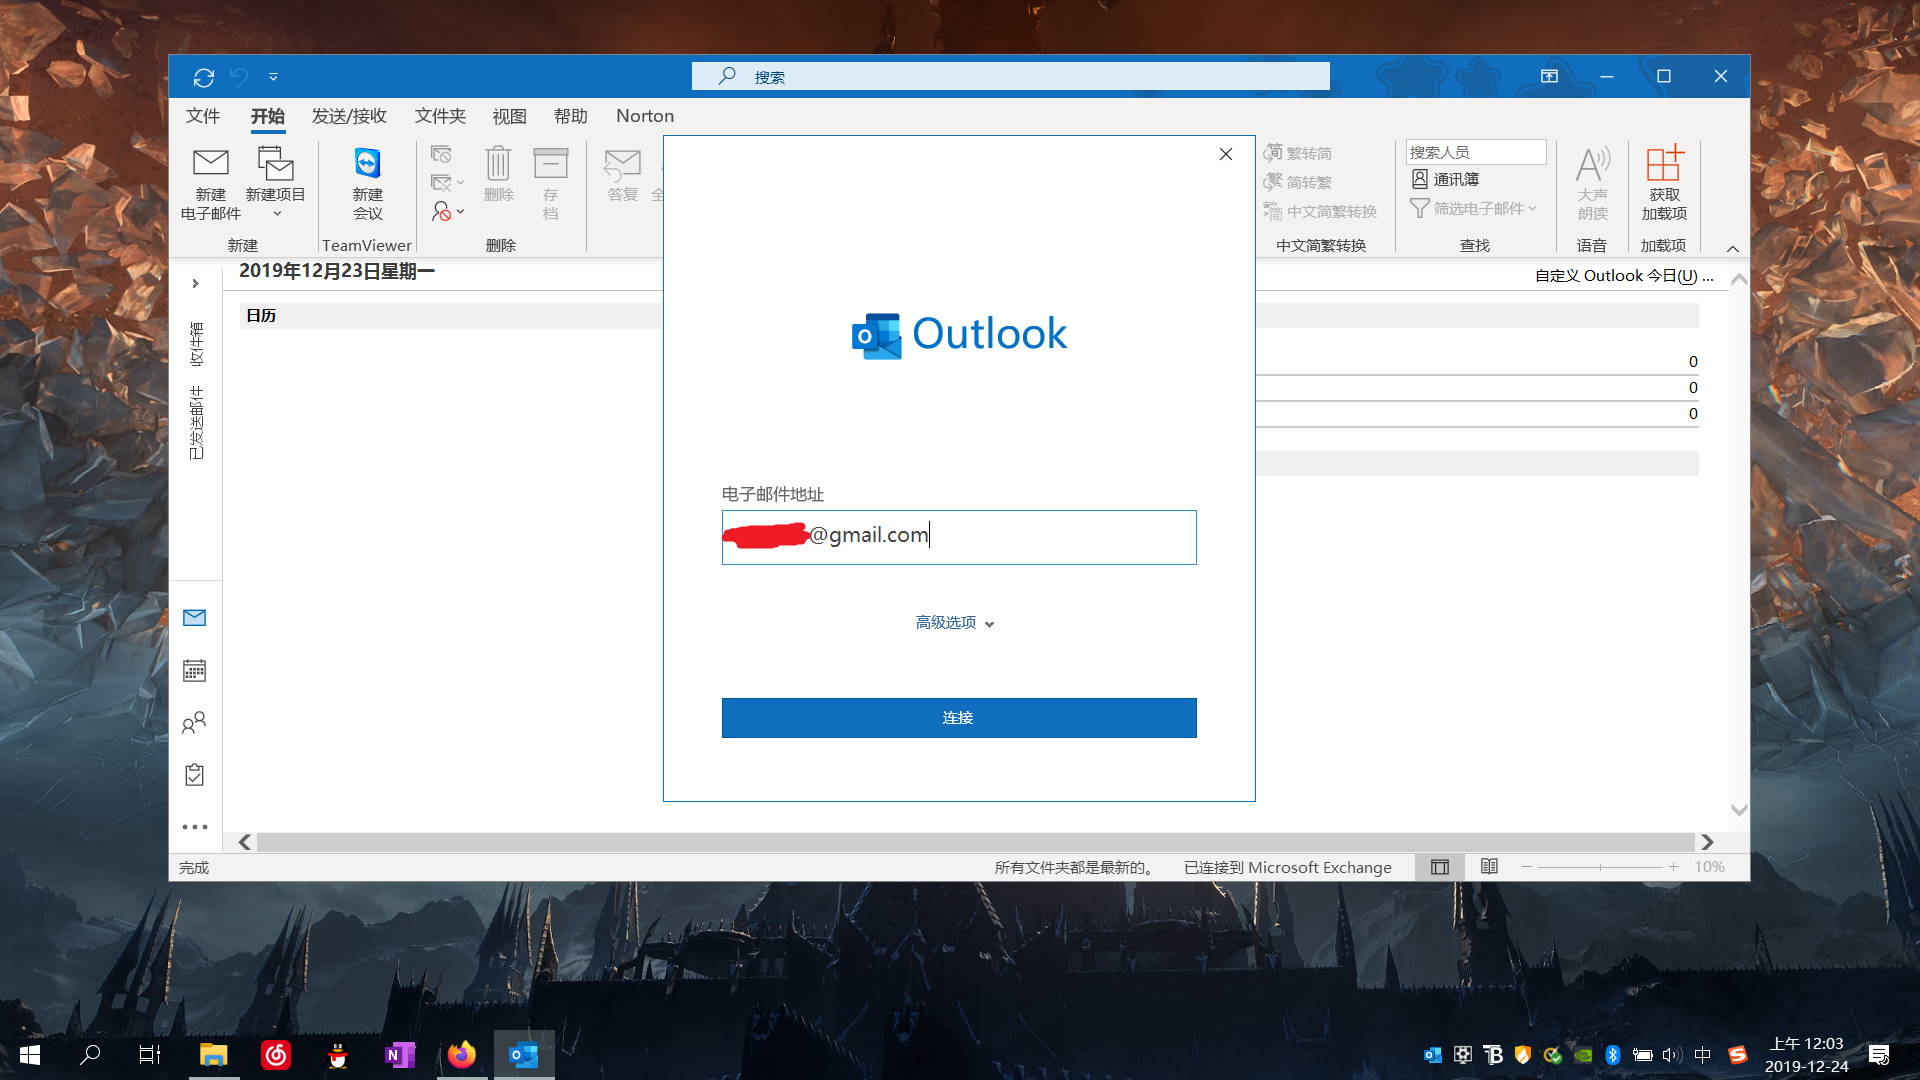The image size is (1920, 1080).
Task: Open the 通讯簿 address book
Action: tap(1445, 179)
